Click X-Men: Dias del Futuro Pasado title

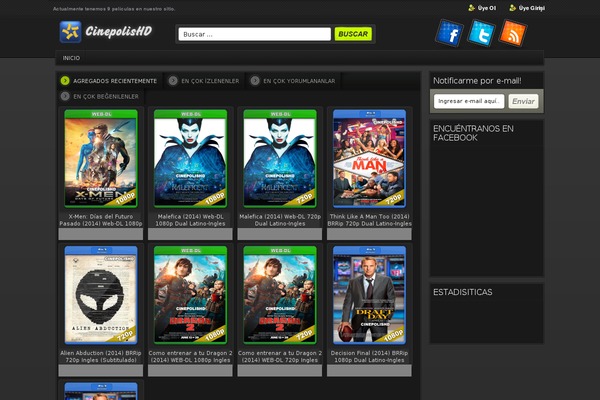click(101, 220)
